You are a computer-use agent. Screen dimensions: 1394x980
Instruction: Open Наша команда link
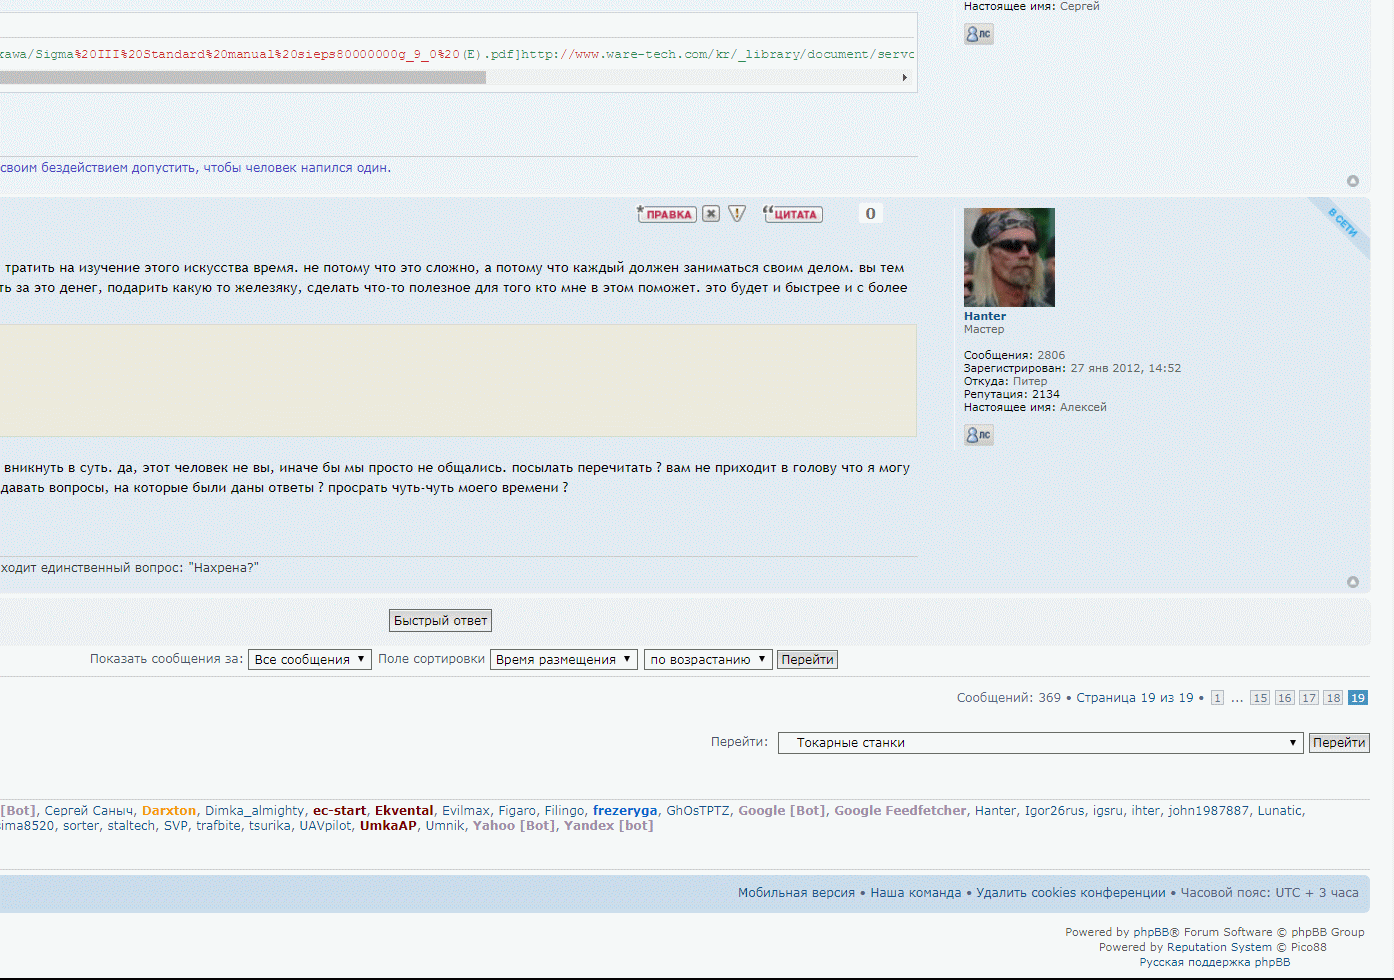click(x=915, y=893)
